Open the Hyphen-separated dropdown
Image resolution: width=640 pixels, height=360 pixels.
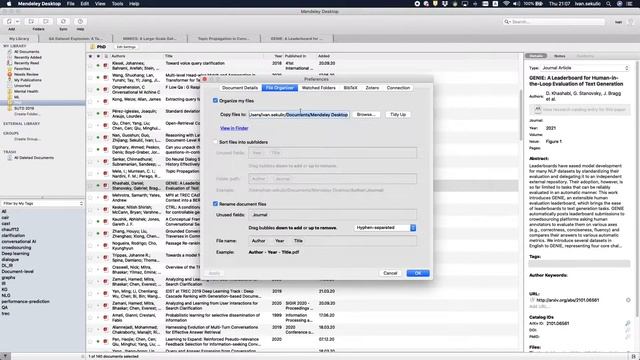tap(385, 228)
